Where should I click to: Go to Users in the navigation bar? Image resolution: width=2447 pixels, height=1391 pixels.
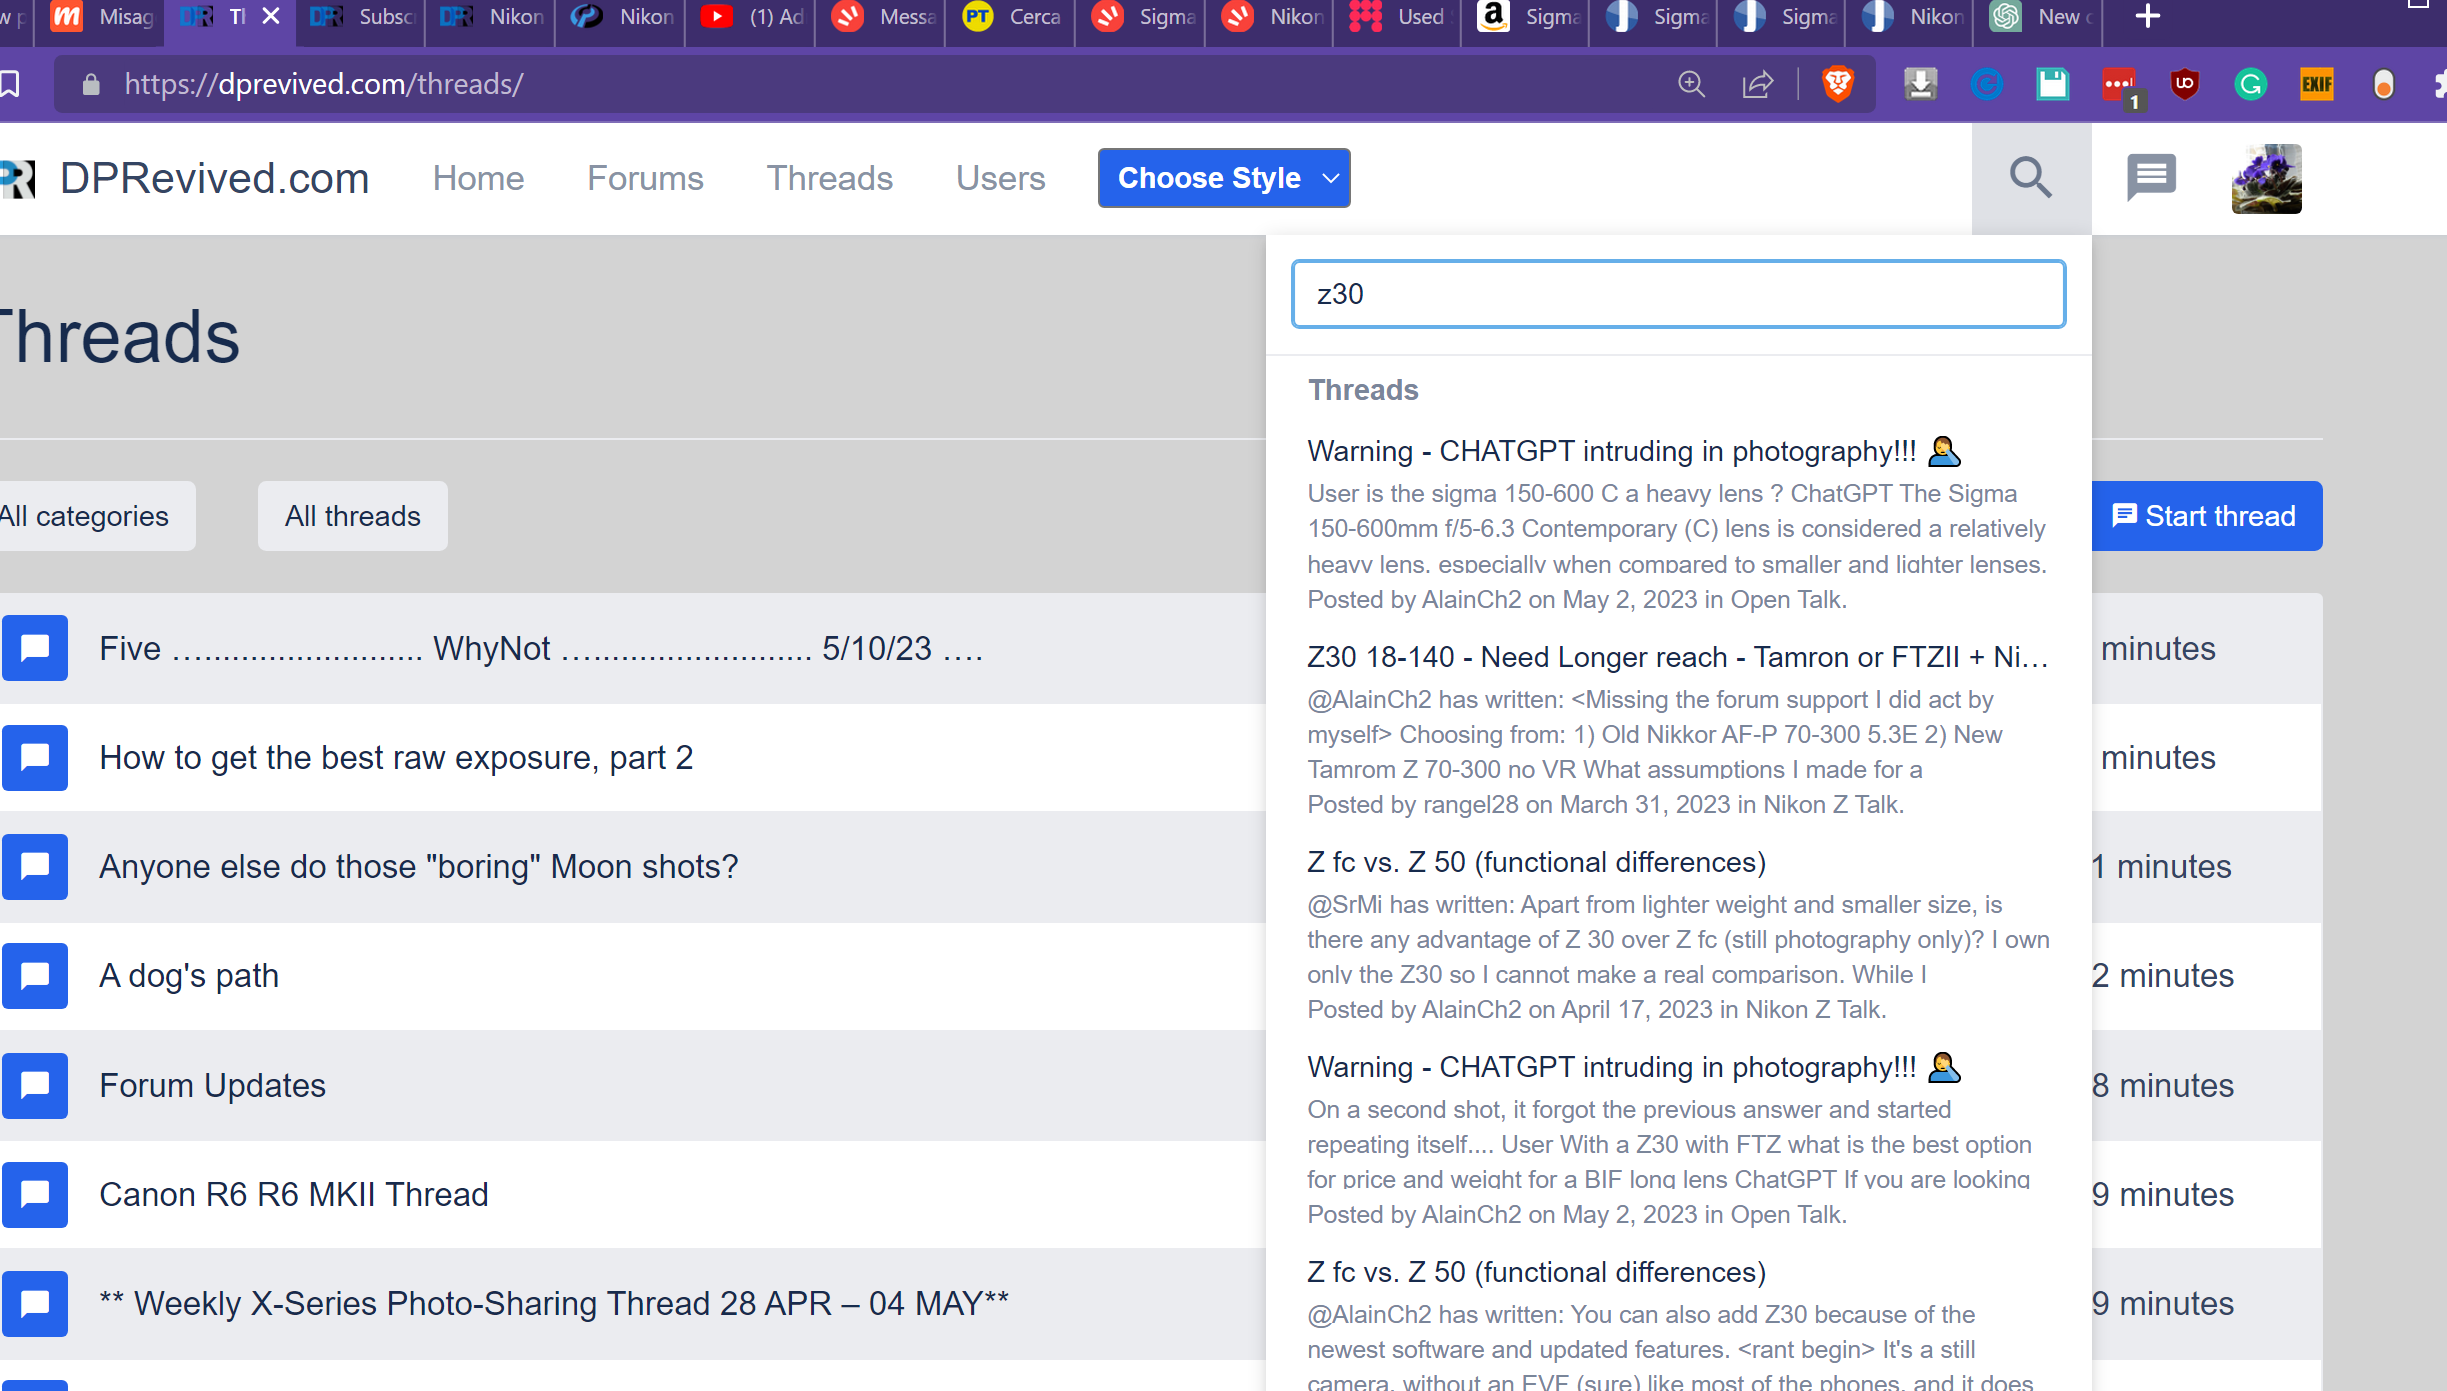point(1000,178)
